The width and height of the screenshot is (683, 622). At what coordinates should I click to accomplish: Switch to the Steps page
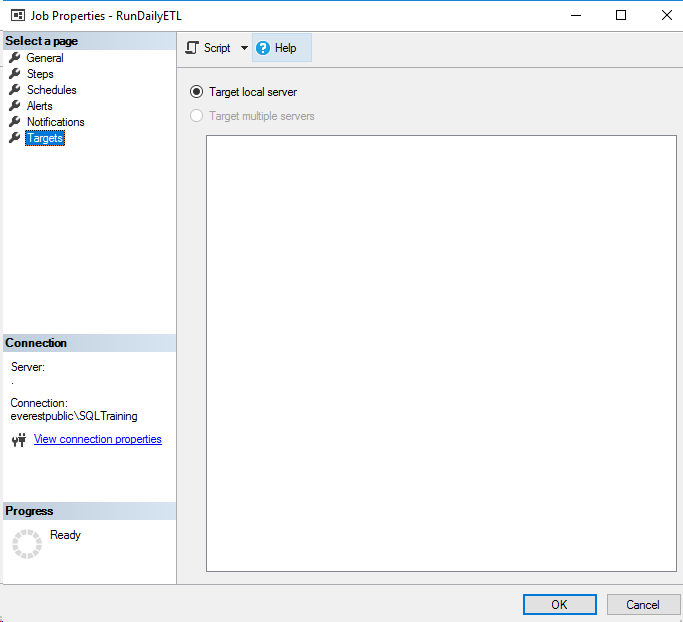pos(40,74)
